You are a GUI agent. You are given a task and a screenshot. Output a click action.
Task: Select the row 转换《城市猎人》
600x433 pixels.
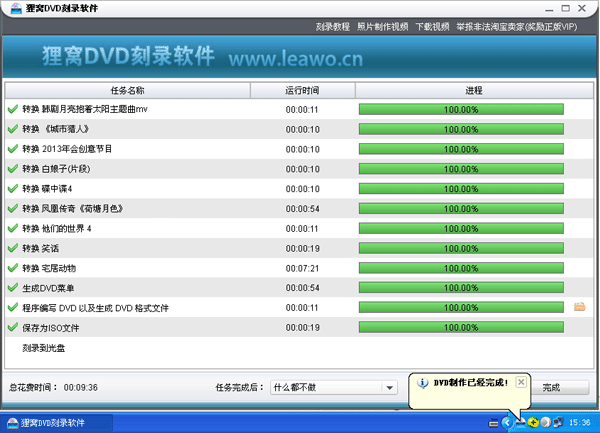coord(299,129)
